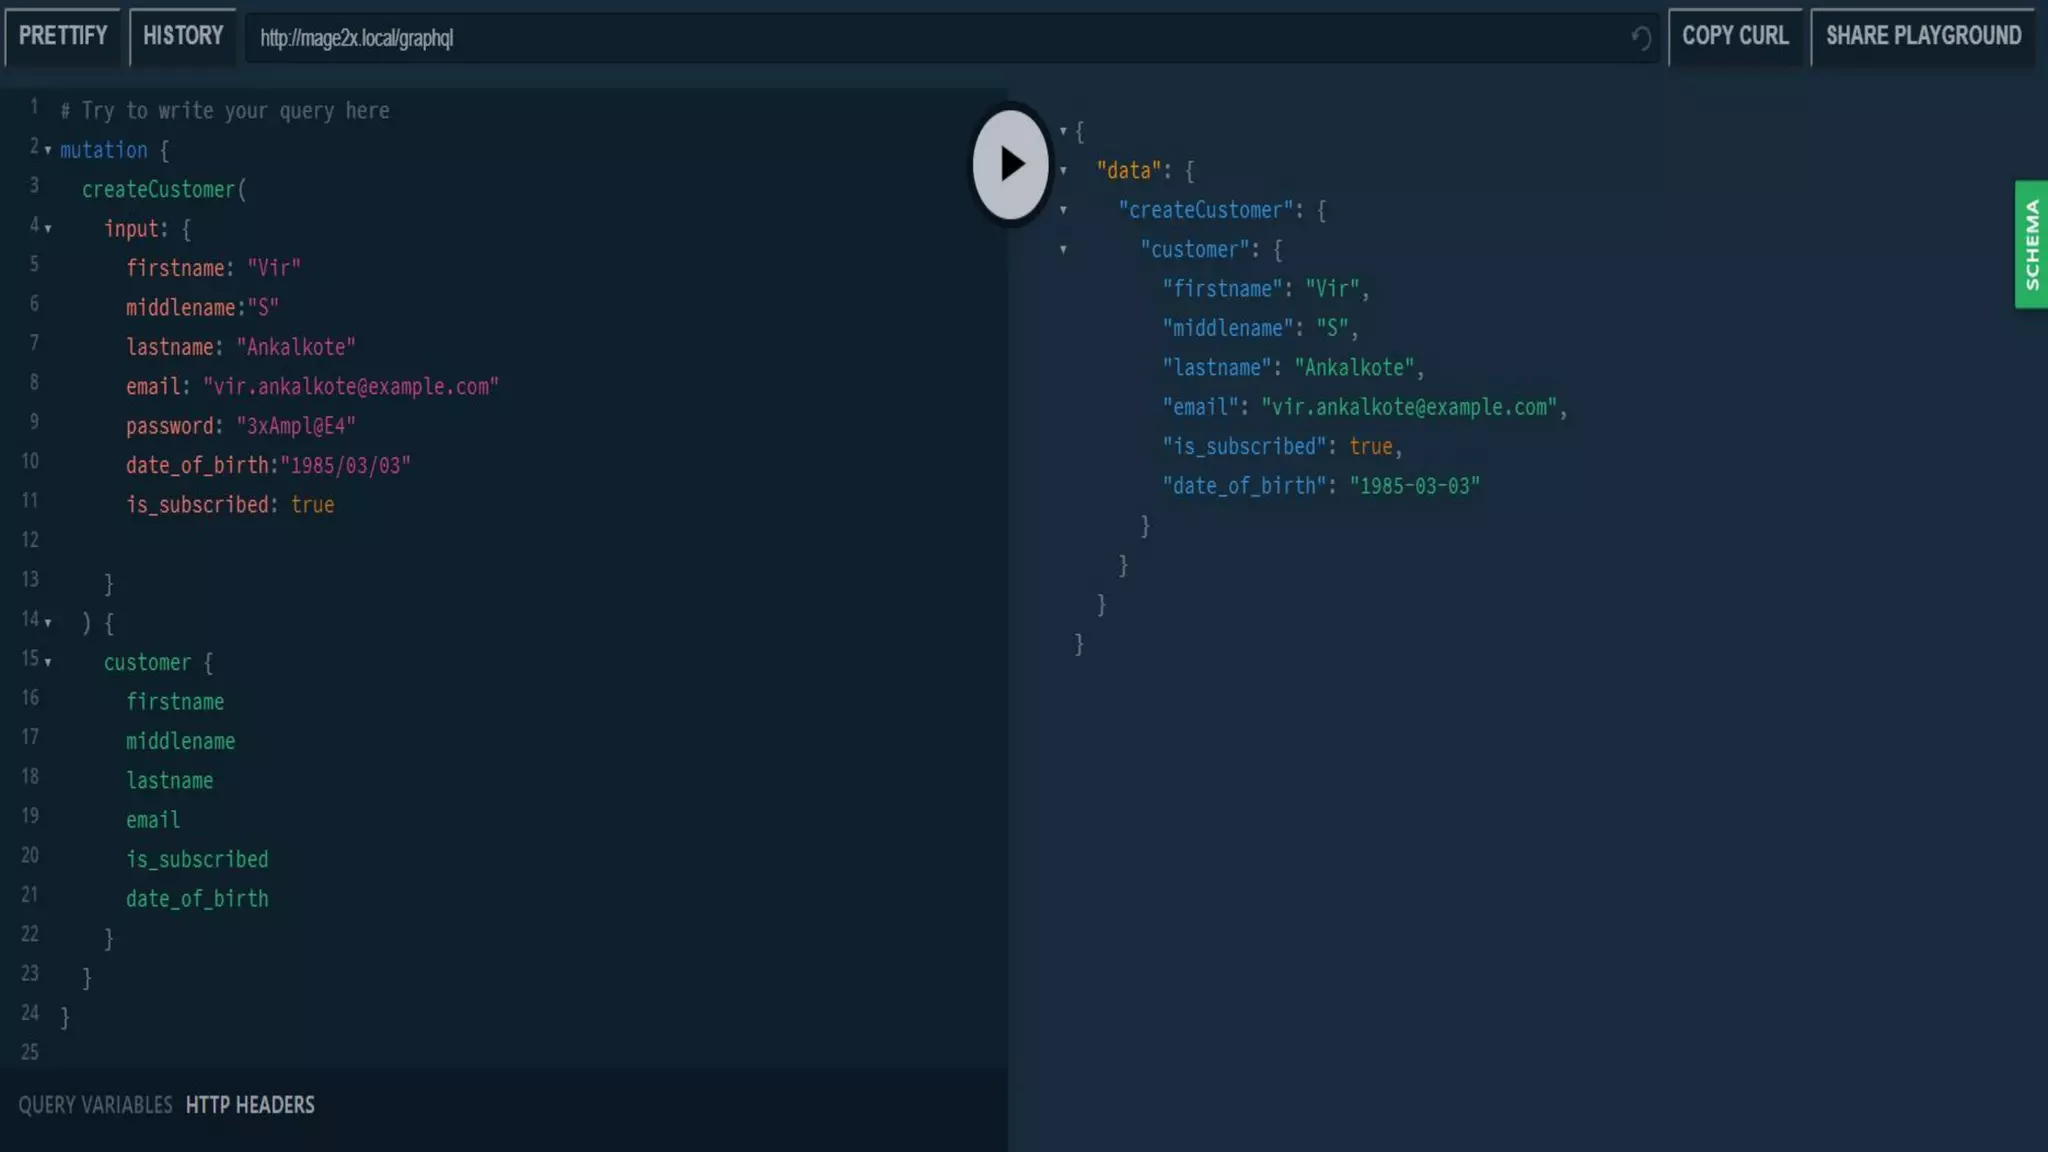Click COPY CURL button
This screenshot has width=2048, height=1152.
1735,36
